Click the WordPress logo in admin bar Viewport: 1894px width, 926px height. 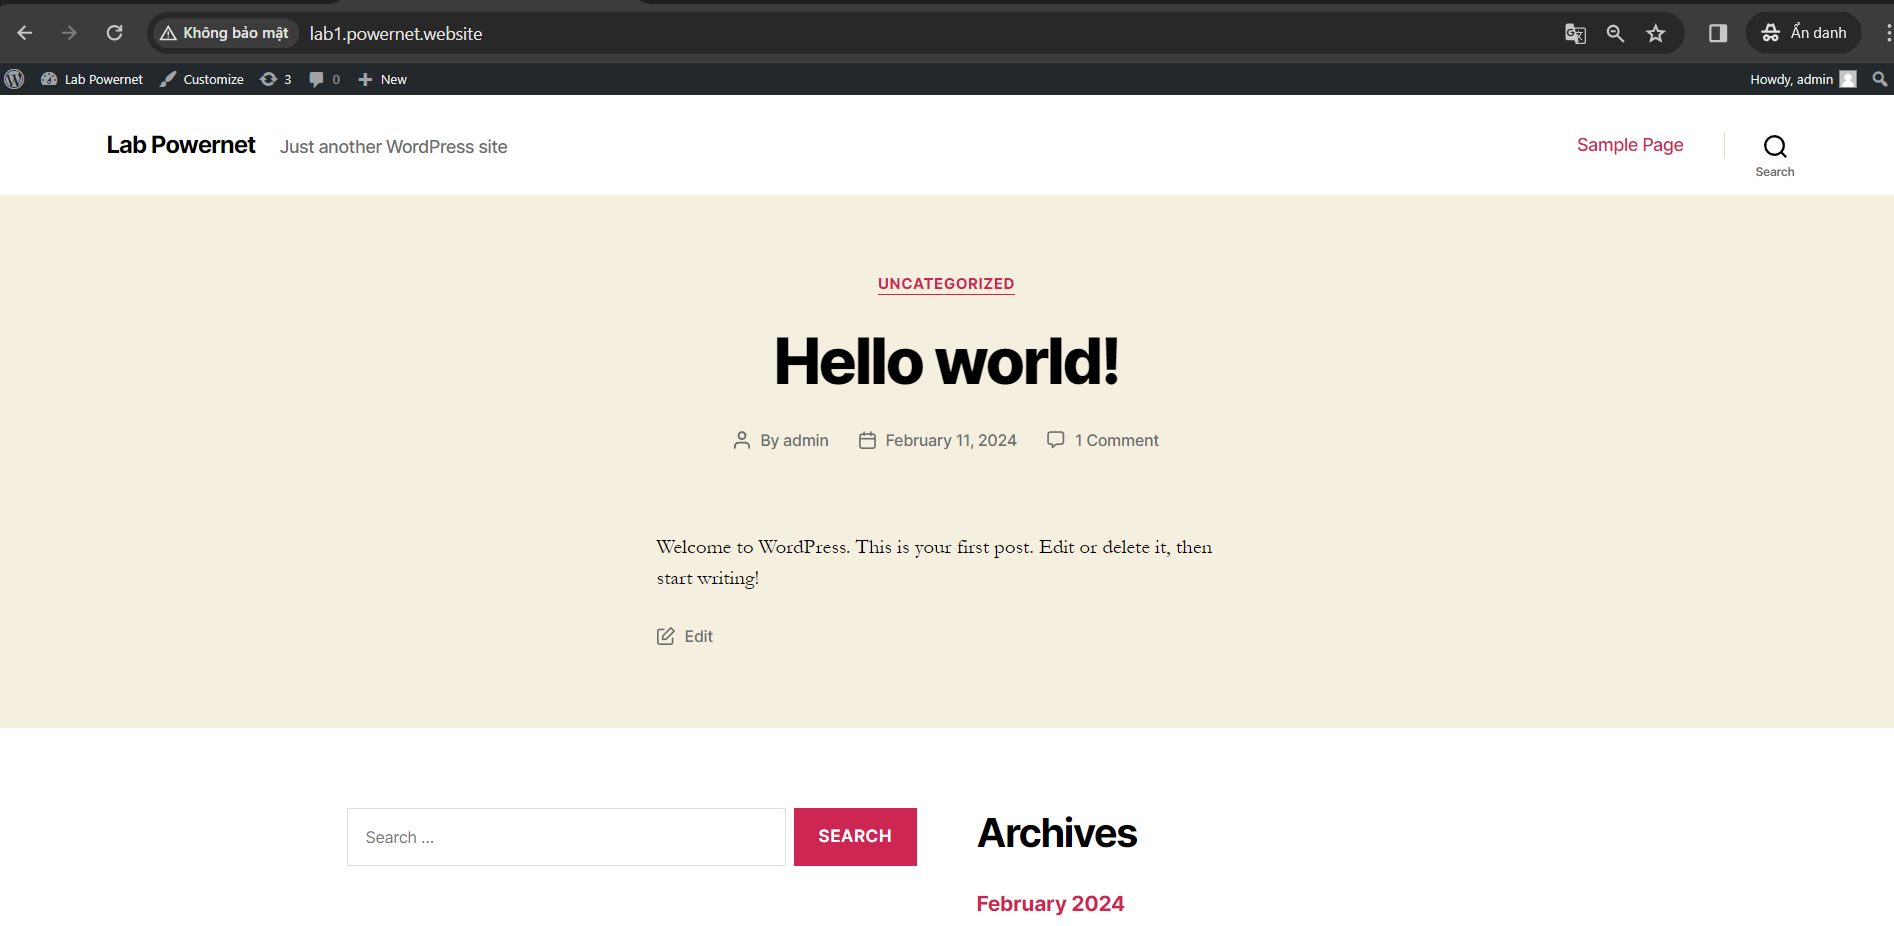[14, 79]
